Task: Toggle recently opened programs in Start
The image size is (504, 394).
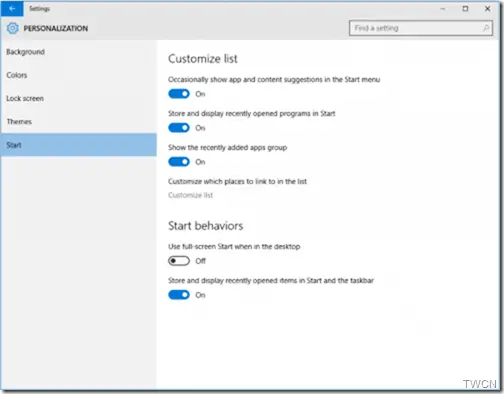Action: pyautogui.click(x=179, y=128)
